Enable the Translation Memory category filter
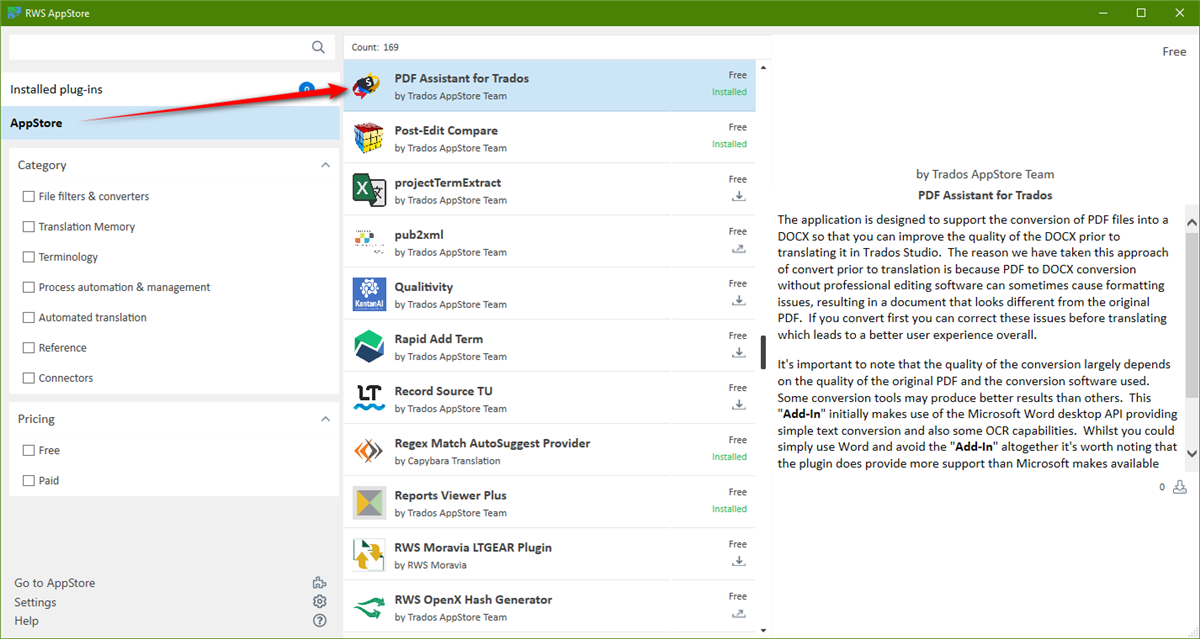This screenshot has width=1200, height=639. point(28,226)
